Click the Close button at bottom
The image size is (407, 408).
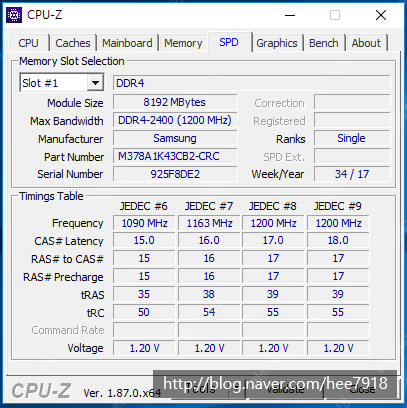tap(362, 389)
